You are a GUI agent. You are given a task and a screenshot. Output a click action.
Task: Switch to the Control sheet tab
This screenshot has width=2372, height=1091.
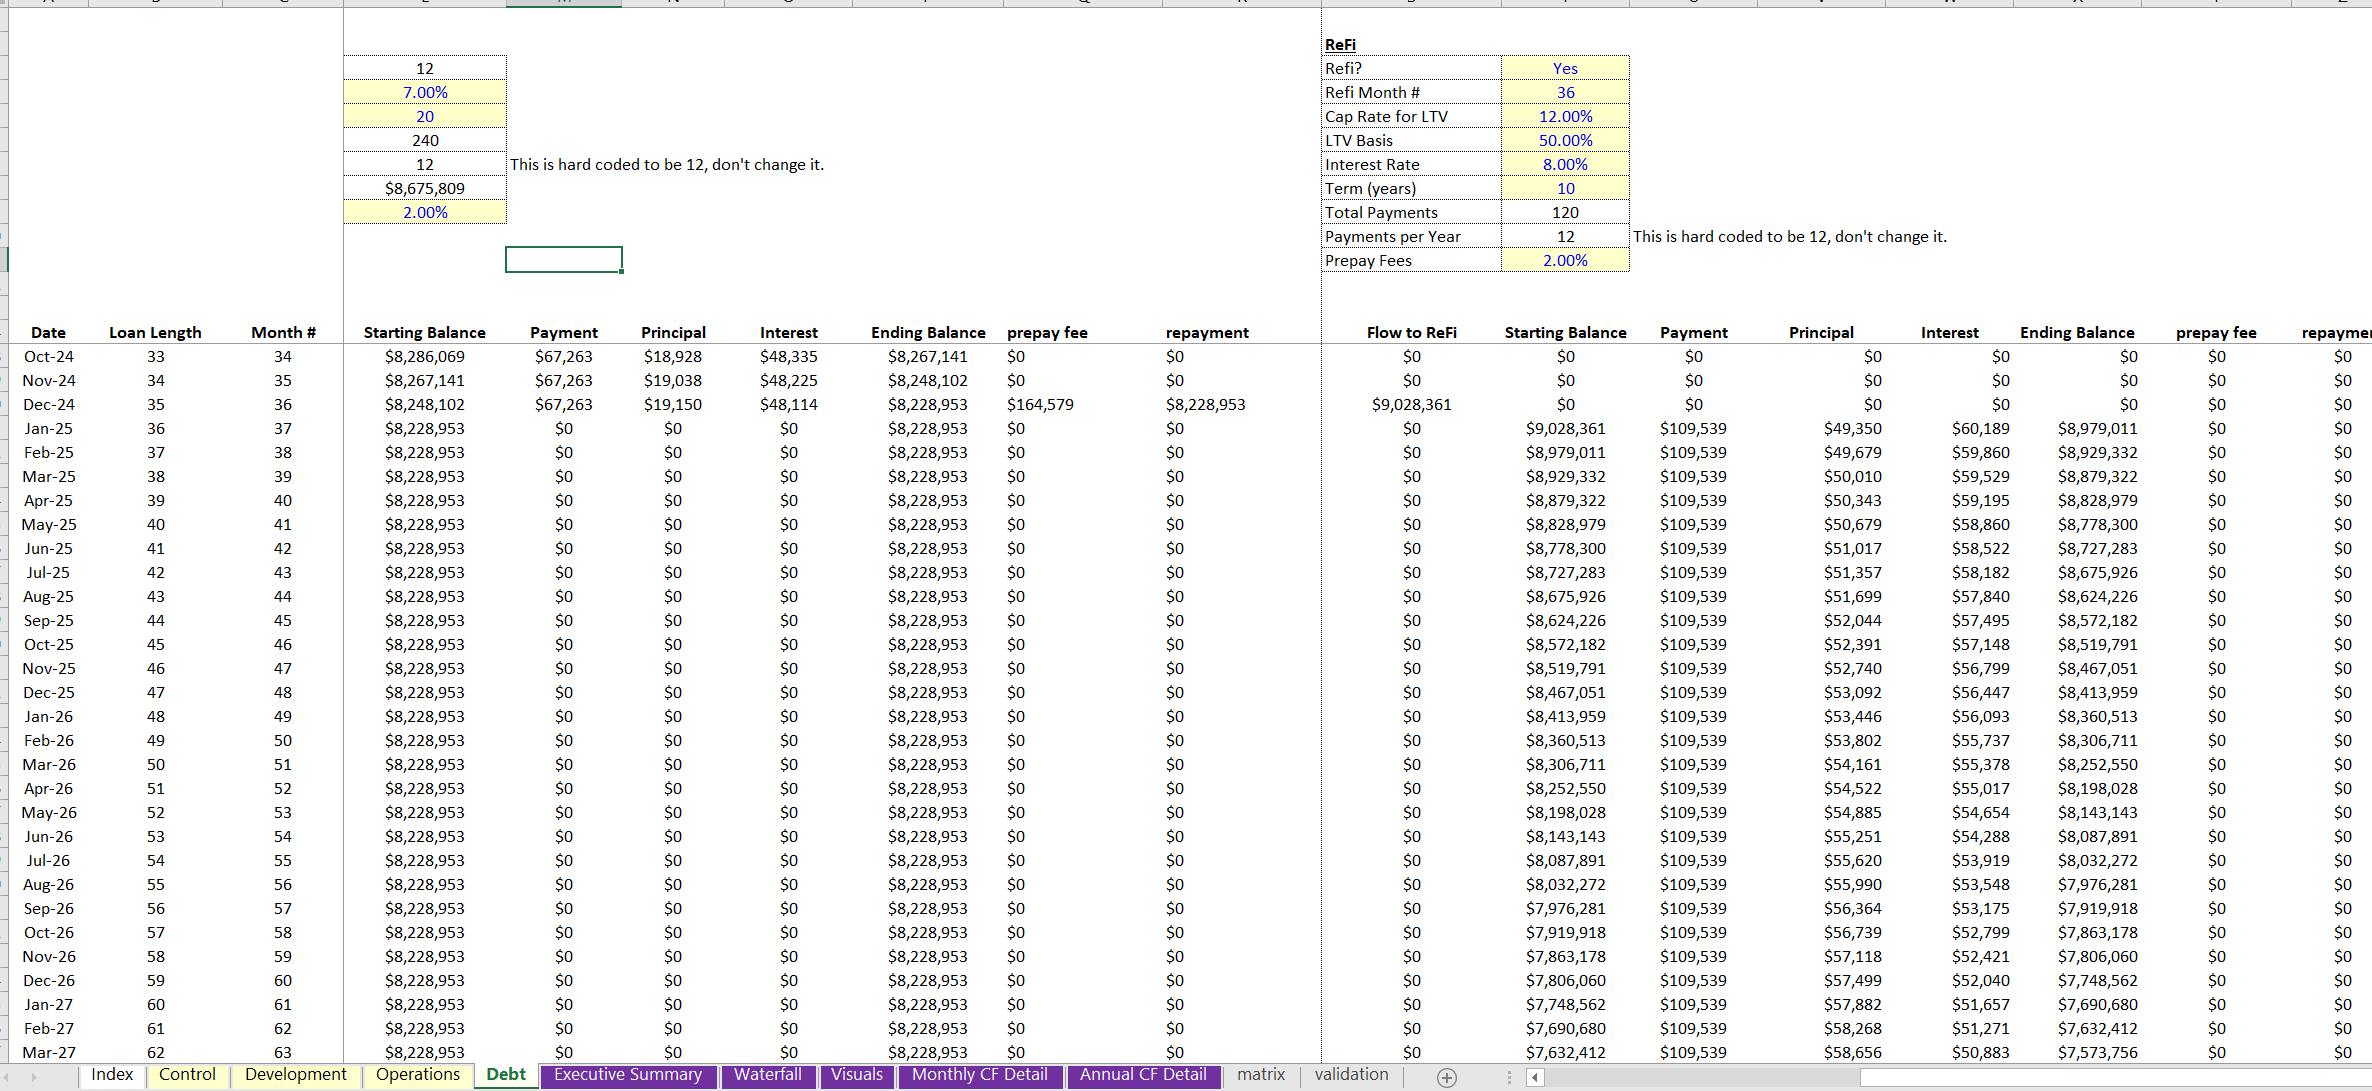pyautogui.click(x=187, y=1075)
